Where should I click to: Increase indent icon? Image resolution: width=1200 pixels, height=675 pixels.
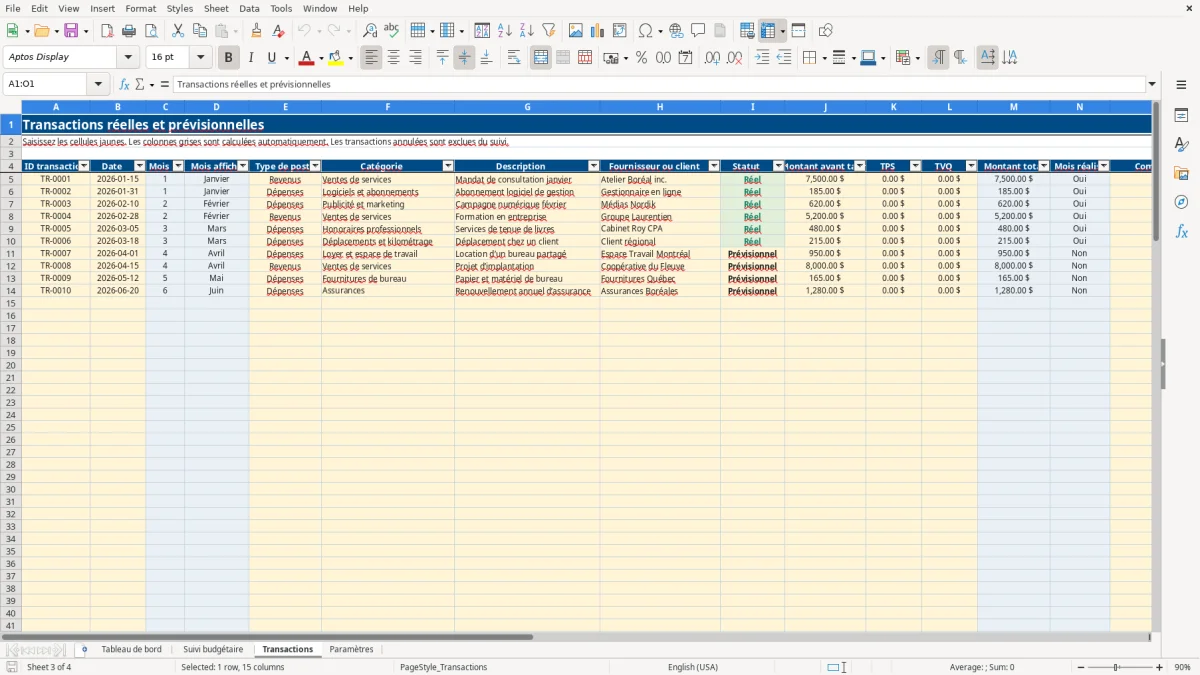[x=762, y=58]
